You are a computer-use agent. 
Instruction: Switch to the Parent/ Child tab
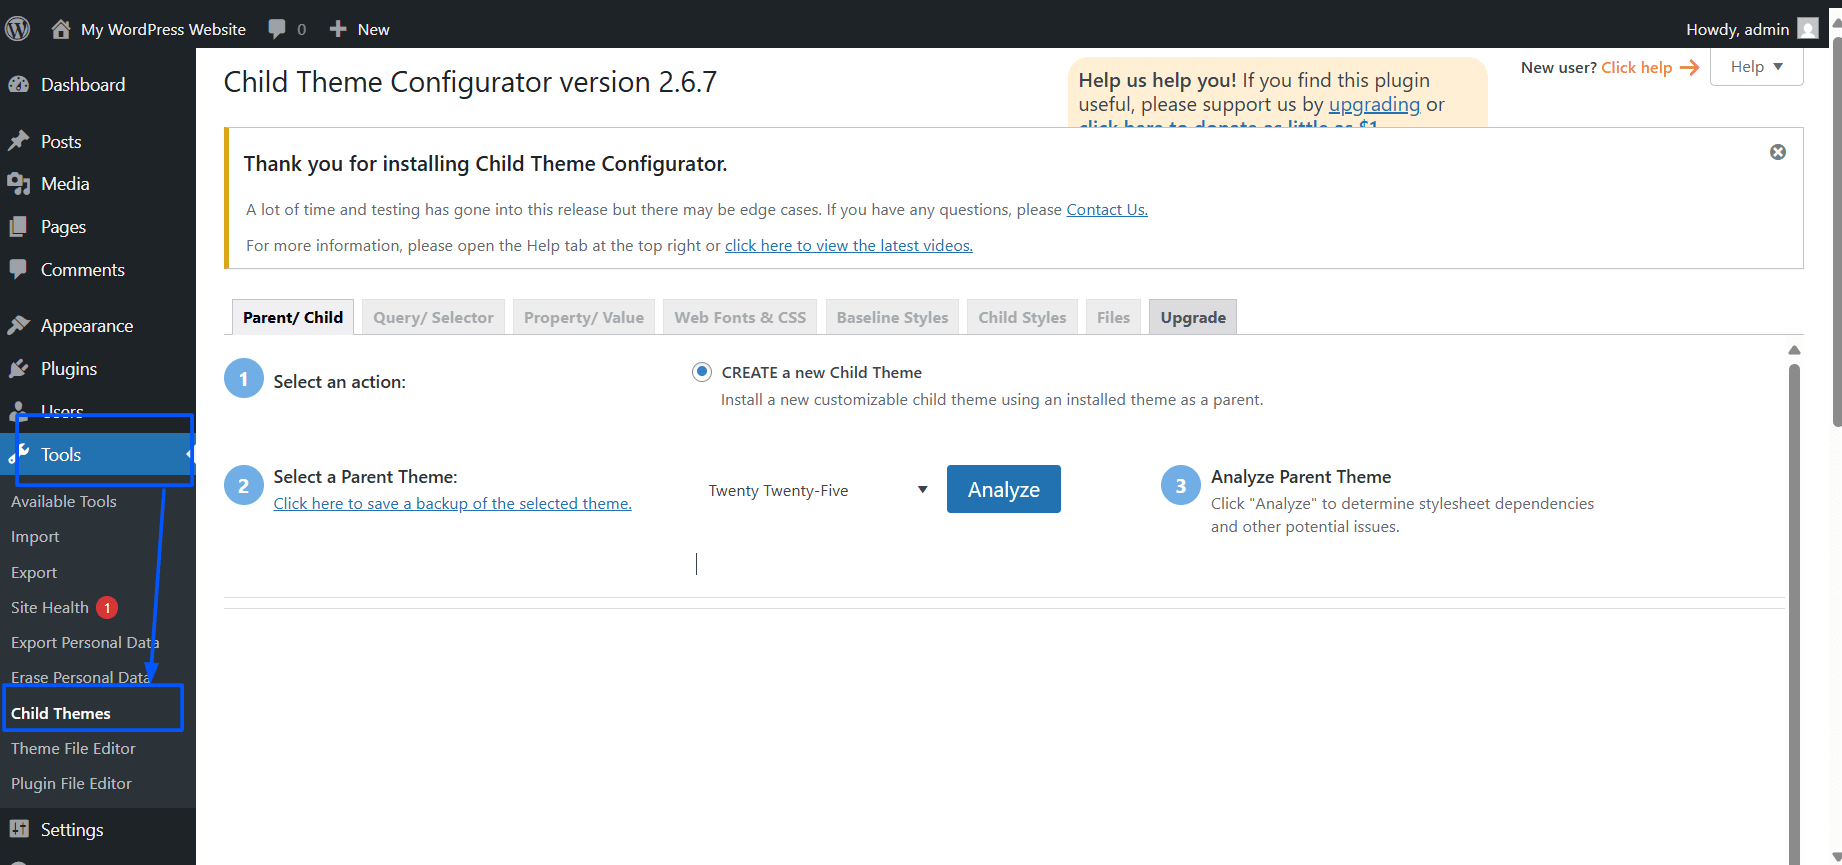click(293, 317)
